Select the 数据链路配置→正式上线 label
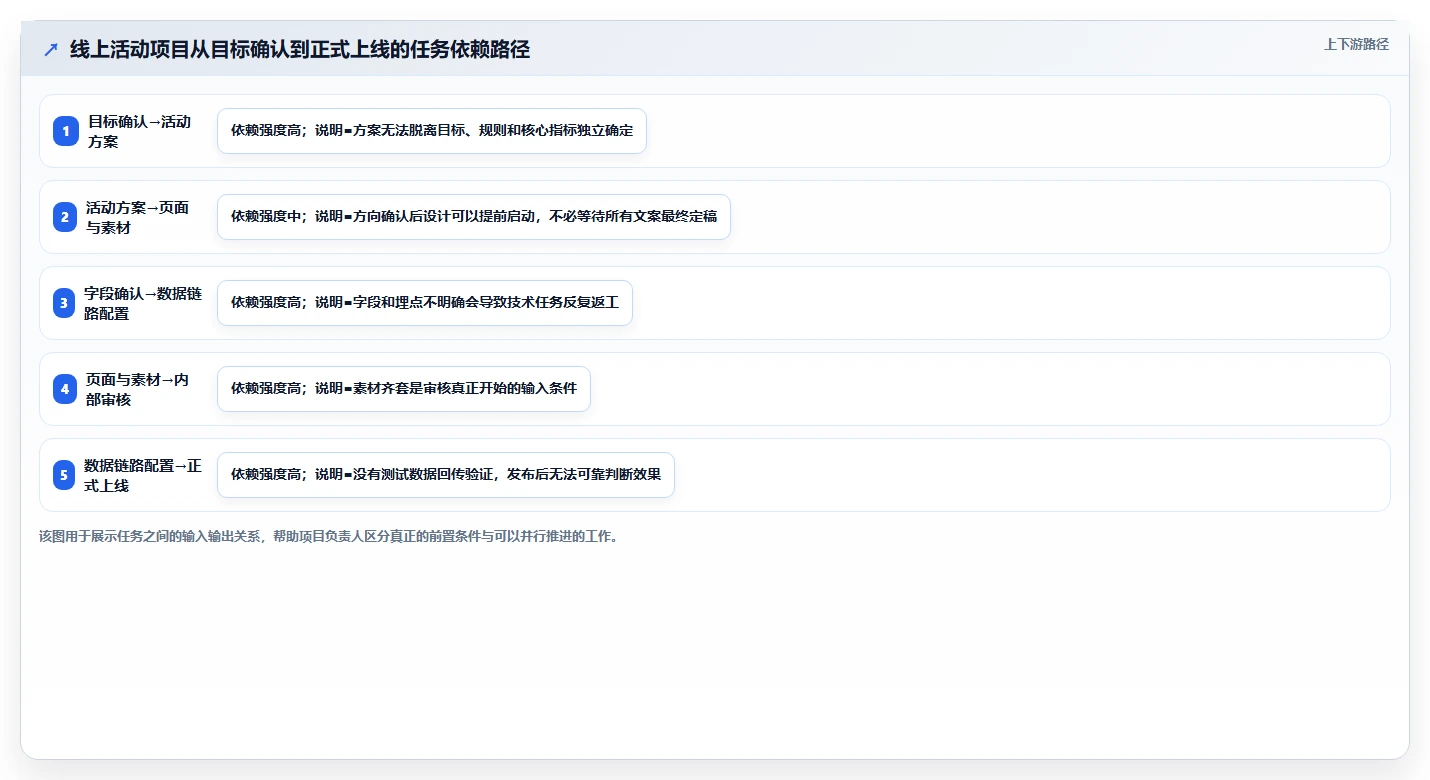Viewport: 1430px width, 780px height. [143, 475]
